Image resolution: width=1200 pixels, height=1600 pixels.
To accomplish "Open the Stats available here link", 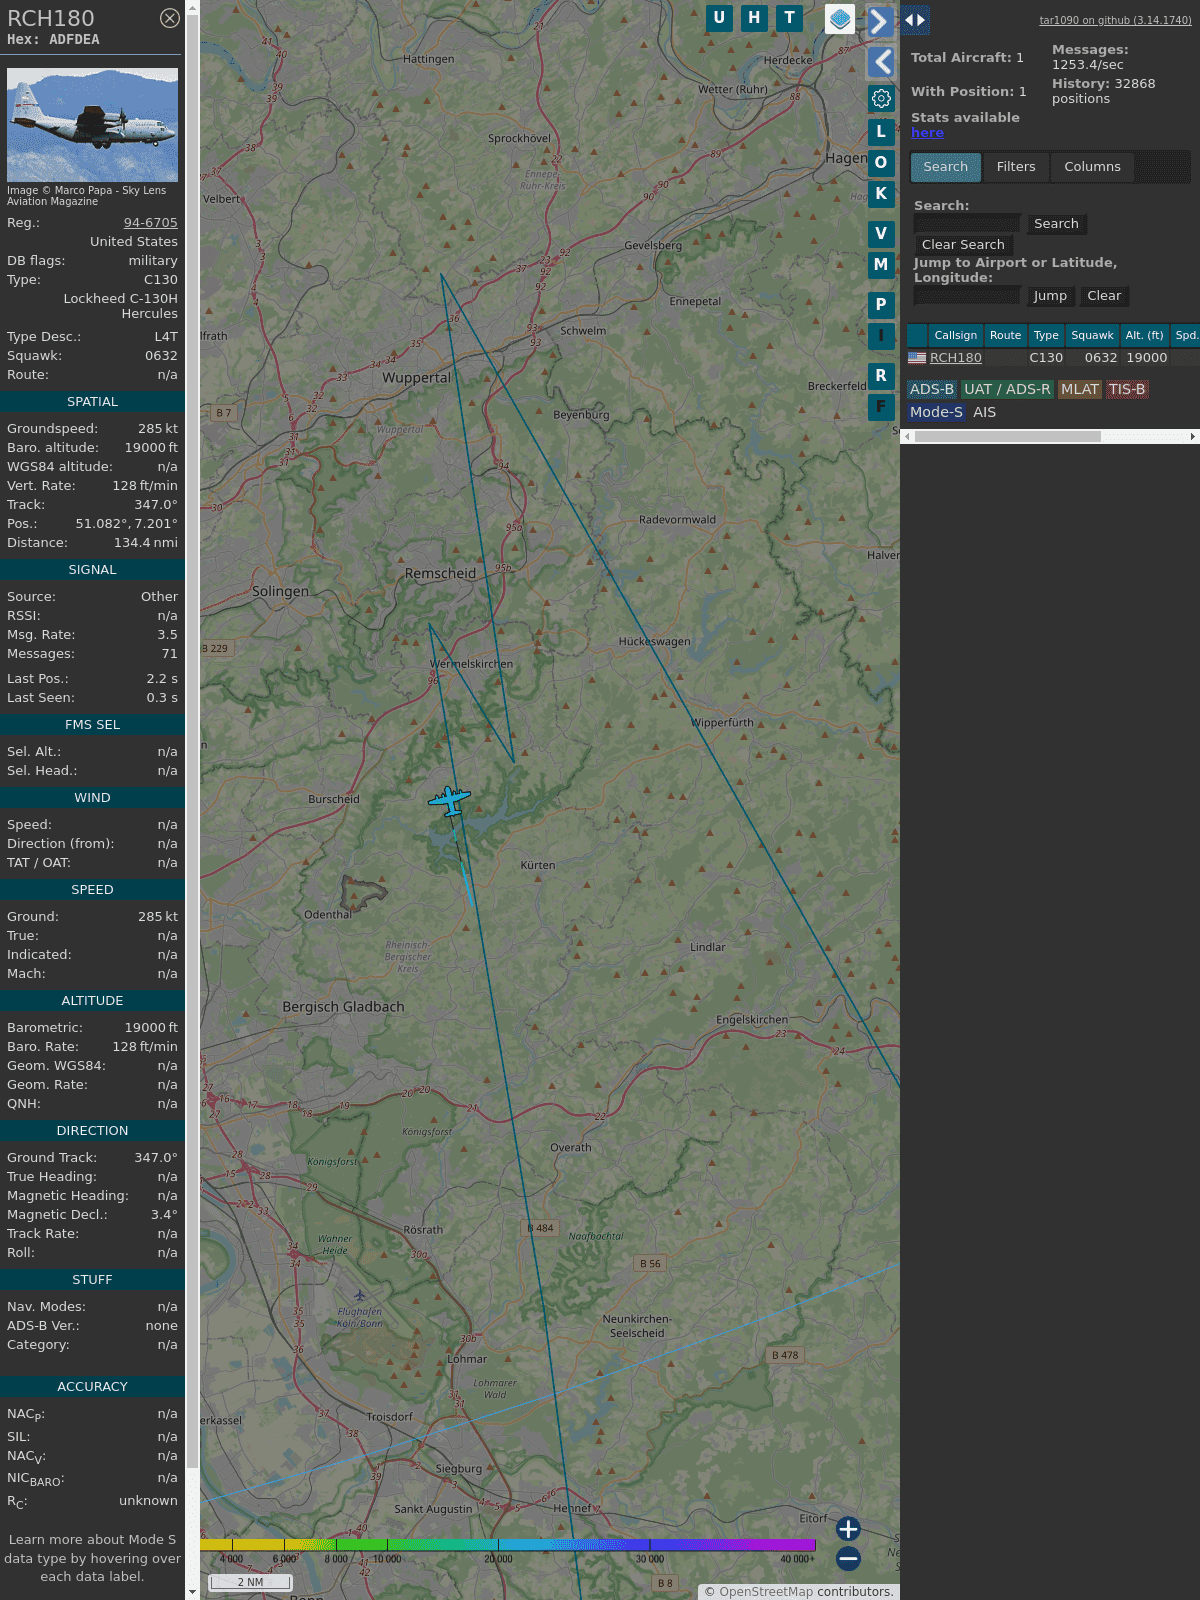I will tap(927, 133).
